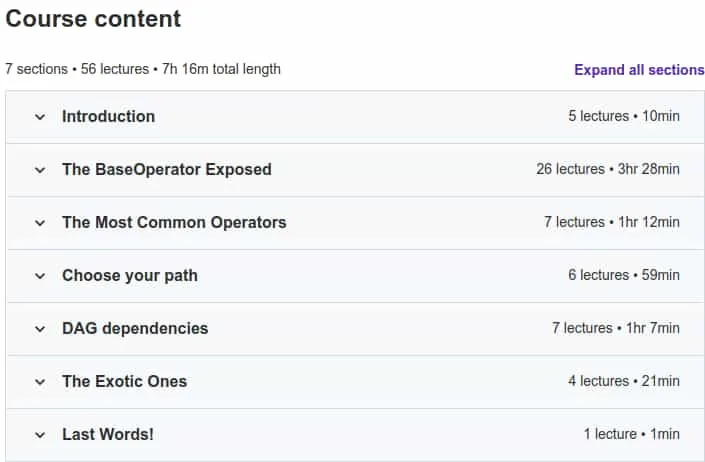Screen dimensions: 705x462
Task: Expand DAG dependencies using its chevron
Action: click(x=40, y=329)
